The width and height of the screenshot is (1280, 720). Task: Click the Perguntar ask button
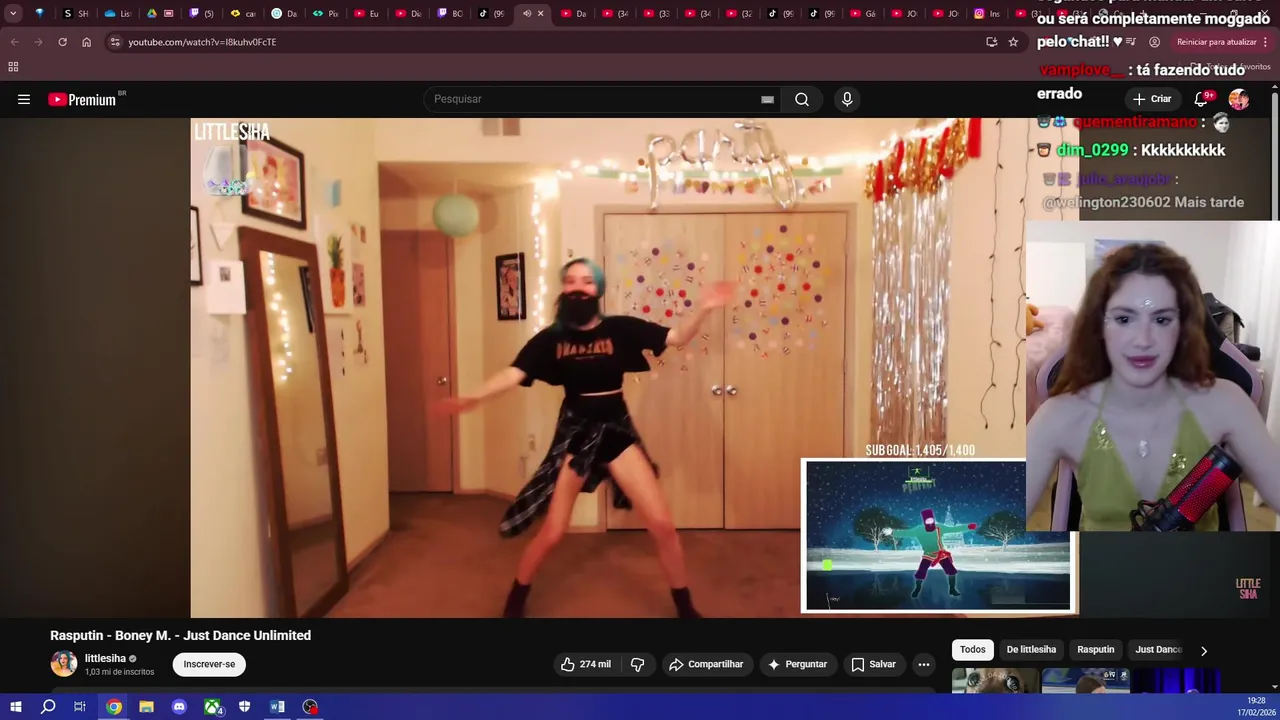(797, 664)
